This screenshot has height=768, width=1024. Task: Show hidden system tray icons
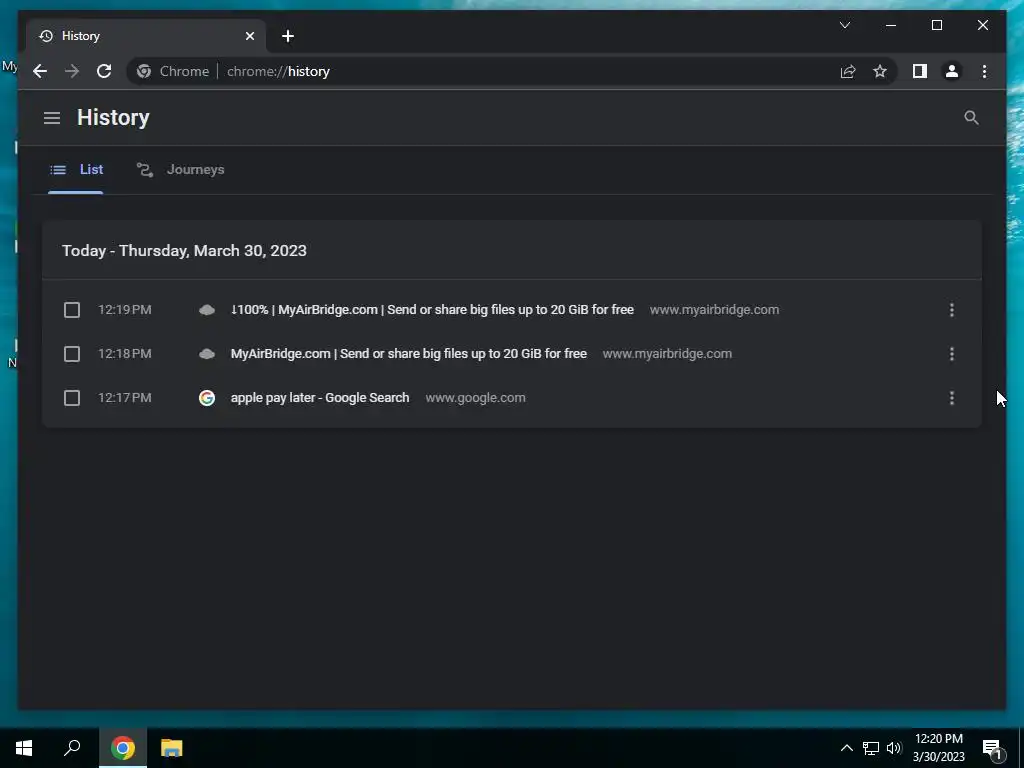(846, 748)
